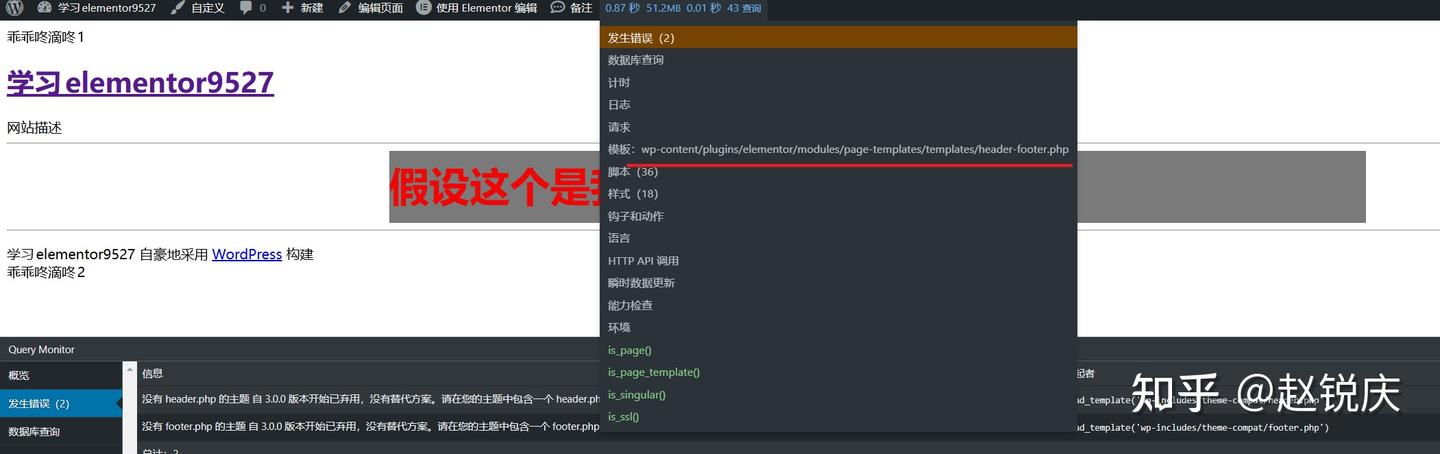Click the header-footer.php template entry
The height and width of the screenshot is (454, 1440).
(839, 149)
